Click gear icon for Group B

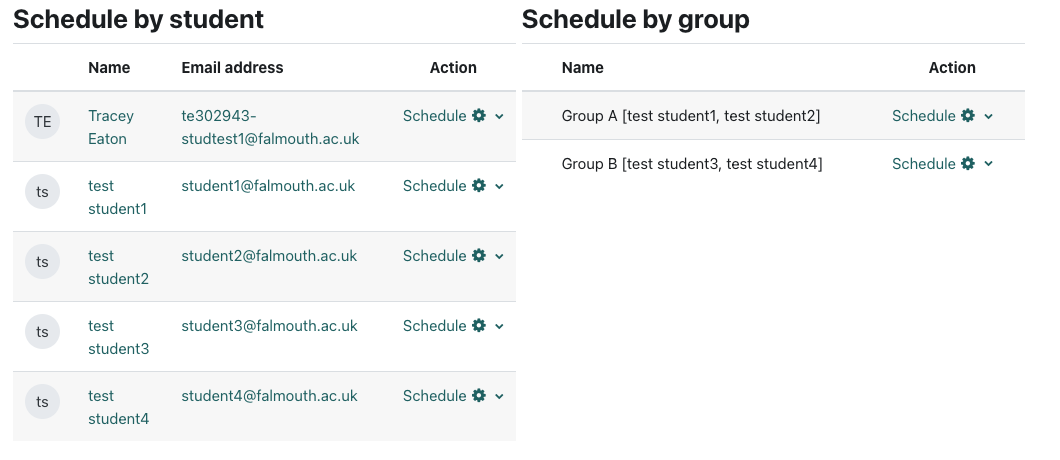coord(968,164)
